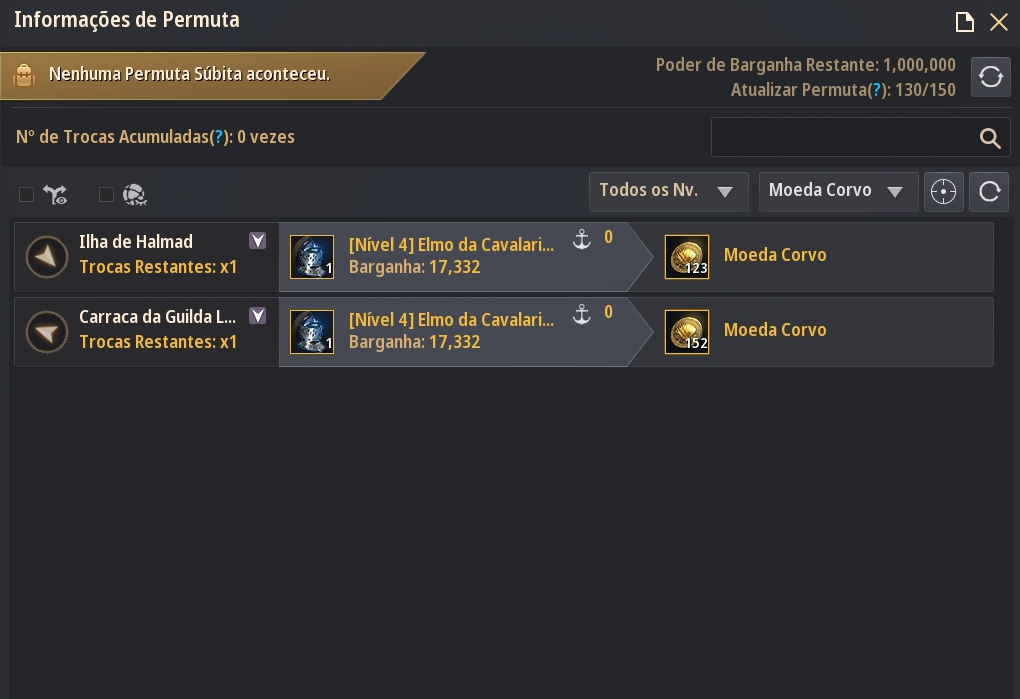Click into the search input field
Viewport: 1020px width, 699px height.
pyautogui.click(x=840, y=138)
